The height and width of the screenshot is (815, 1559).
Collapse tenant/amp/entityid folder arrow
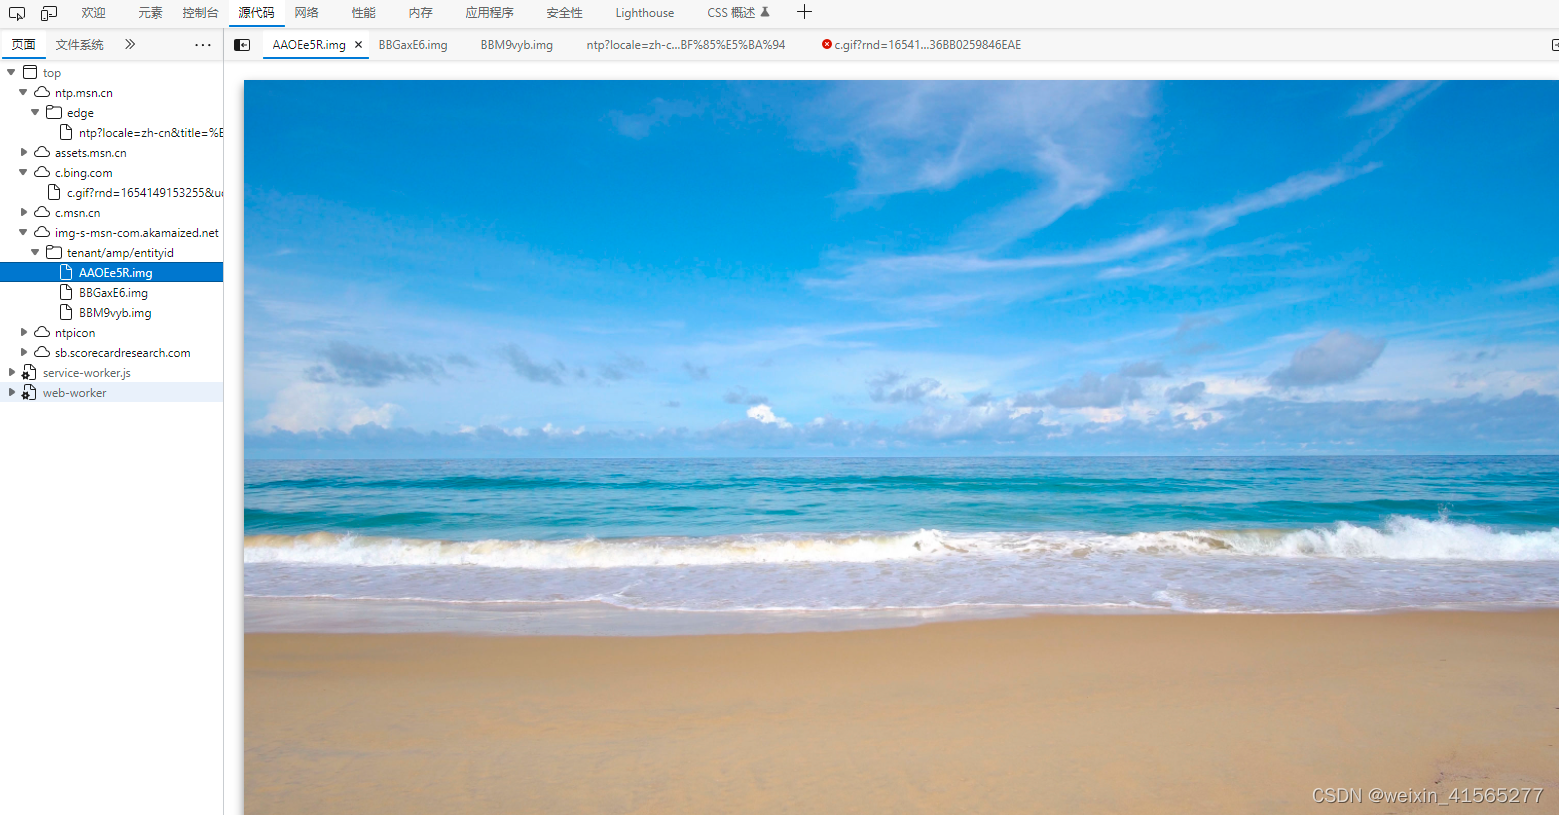click(35, 252)
